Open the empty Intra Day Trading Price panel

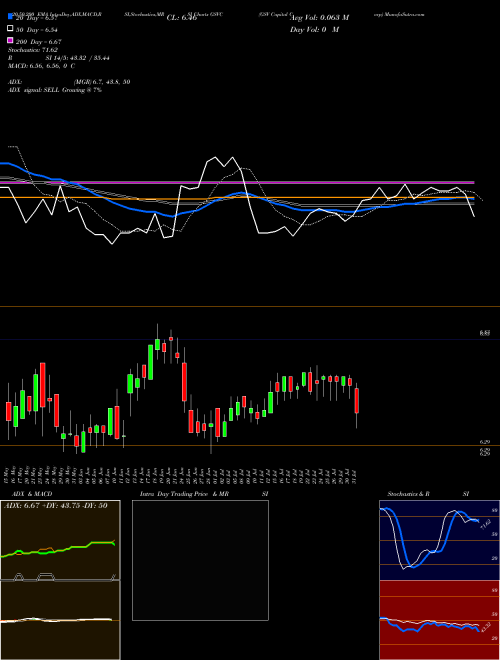pos(200,560)
